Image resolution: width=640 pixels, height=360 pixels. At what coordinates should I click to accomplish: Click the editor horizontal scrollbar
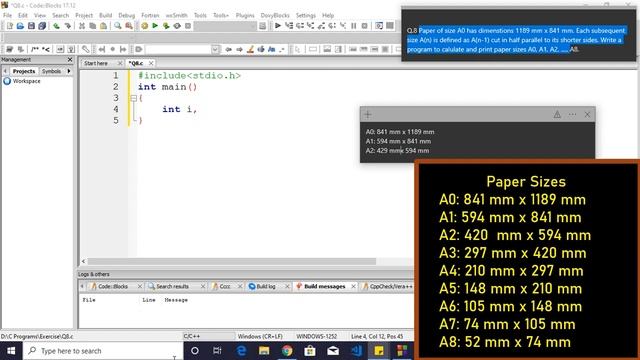[231, 261]
